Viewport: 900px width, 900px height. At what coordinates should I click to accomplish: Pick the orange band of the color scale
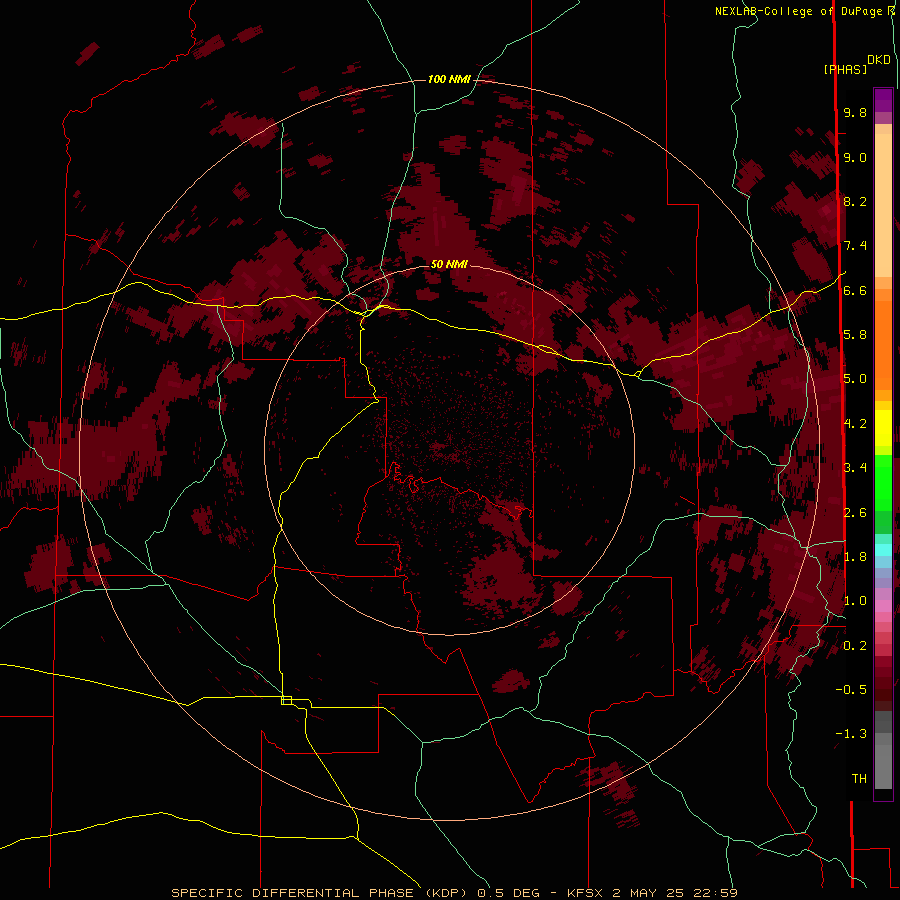pos(883,344)
